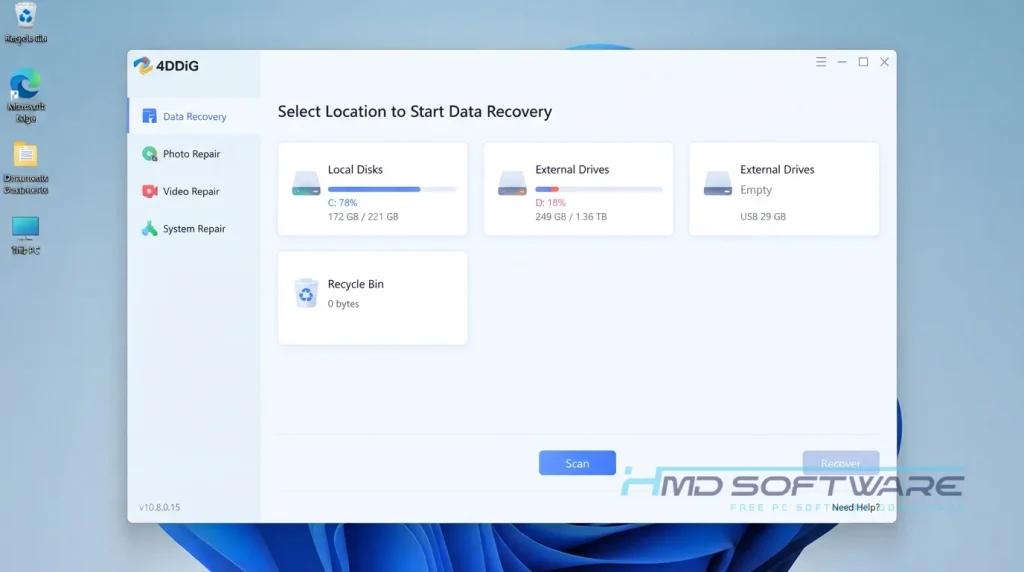Screen dimensions: 1024x572
Task: Select the empty USB 29 GB drive icon
Action: [x=717, y=183]
